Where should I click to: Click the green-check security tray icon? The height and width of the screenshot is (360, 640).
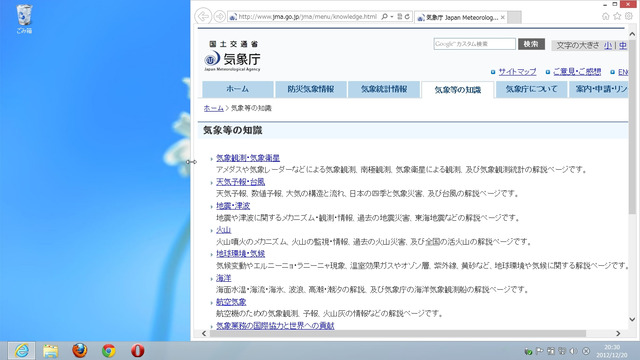point(528,351)
